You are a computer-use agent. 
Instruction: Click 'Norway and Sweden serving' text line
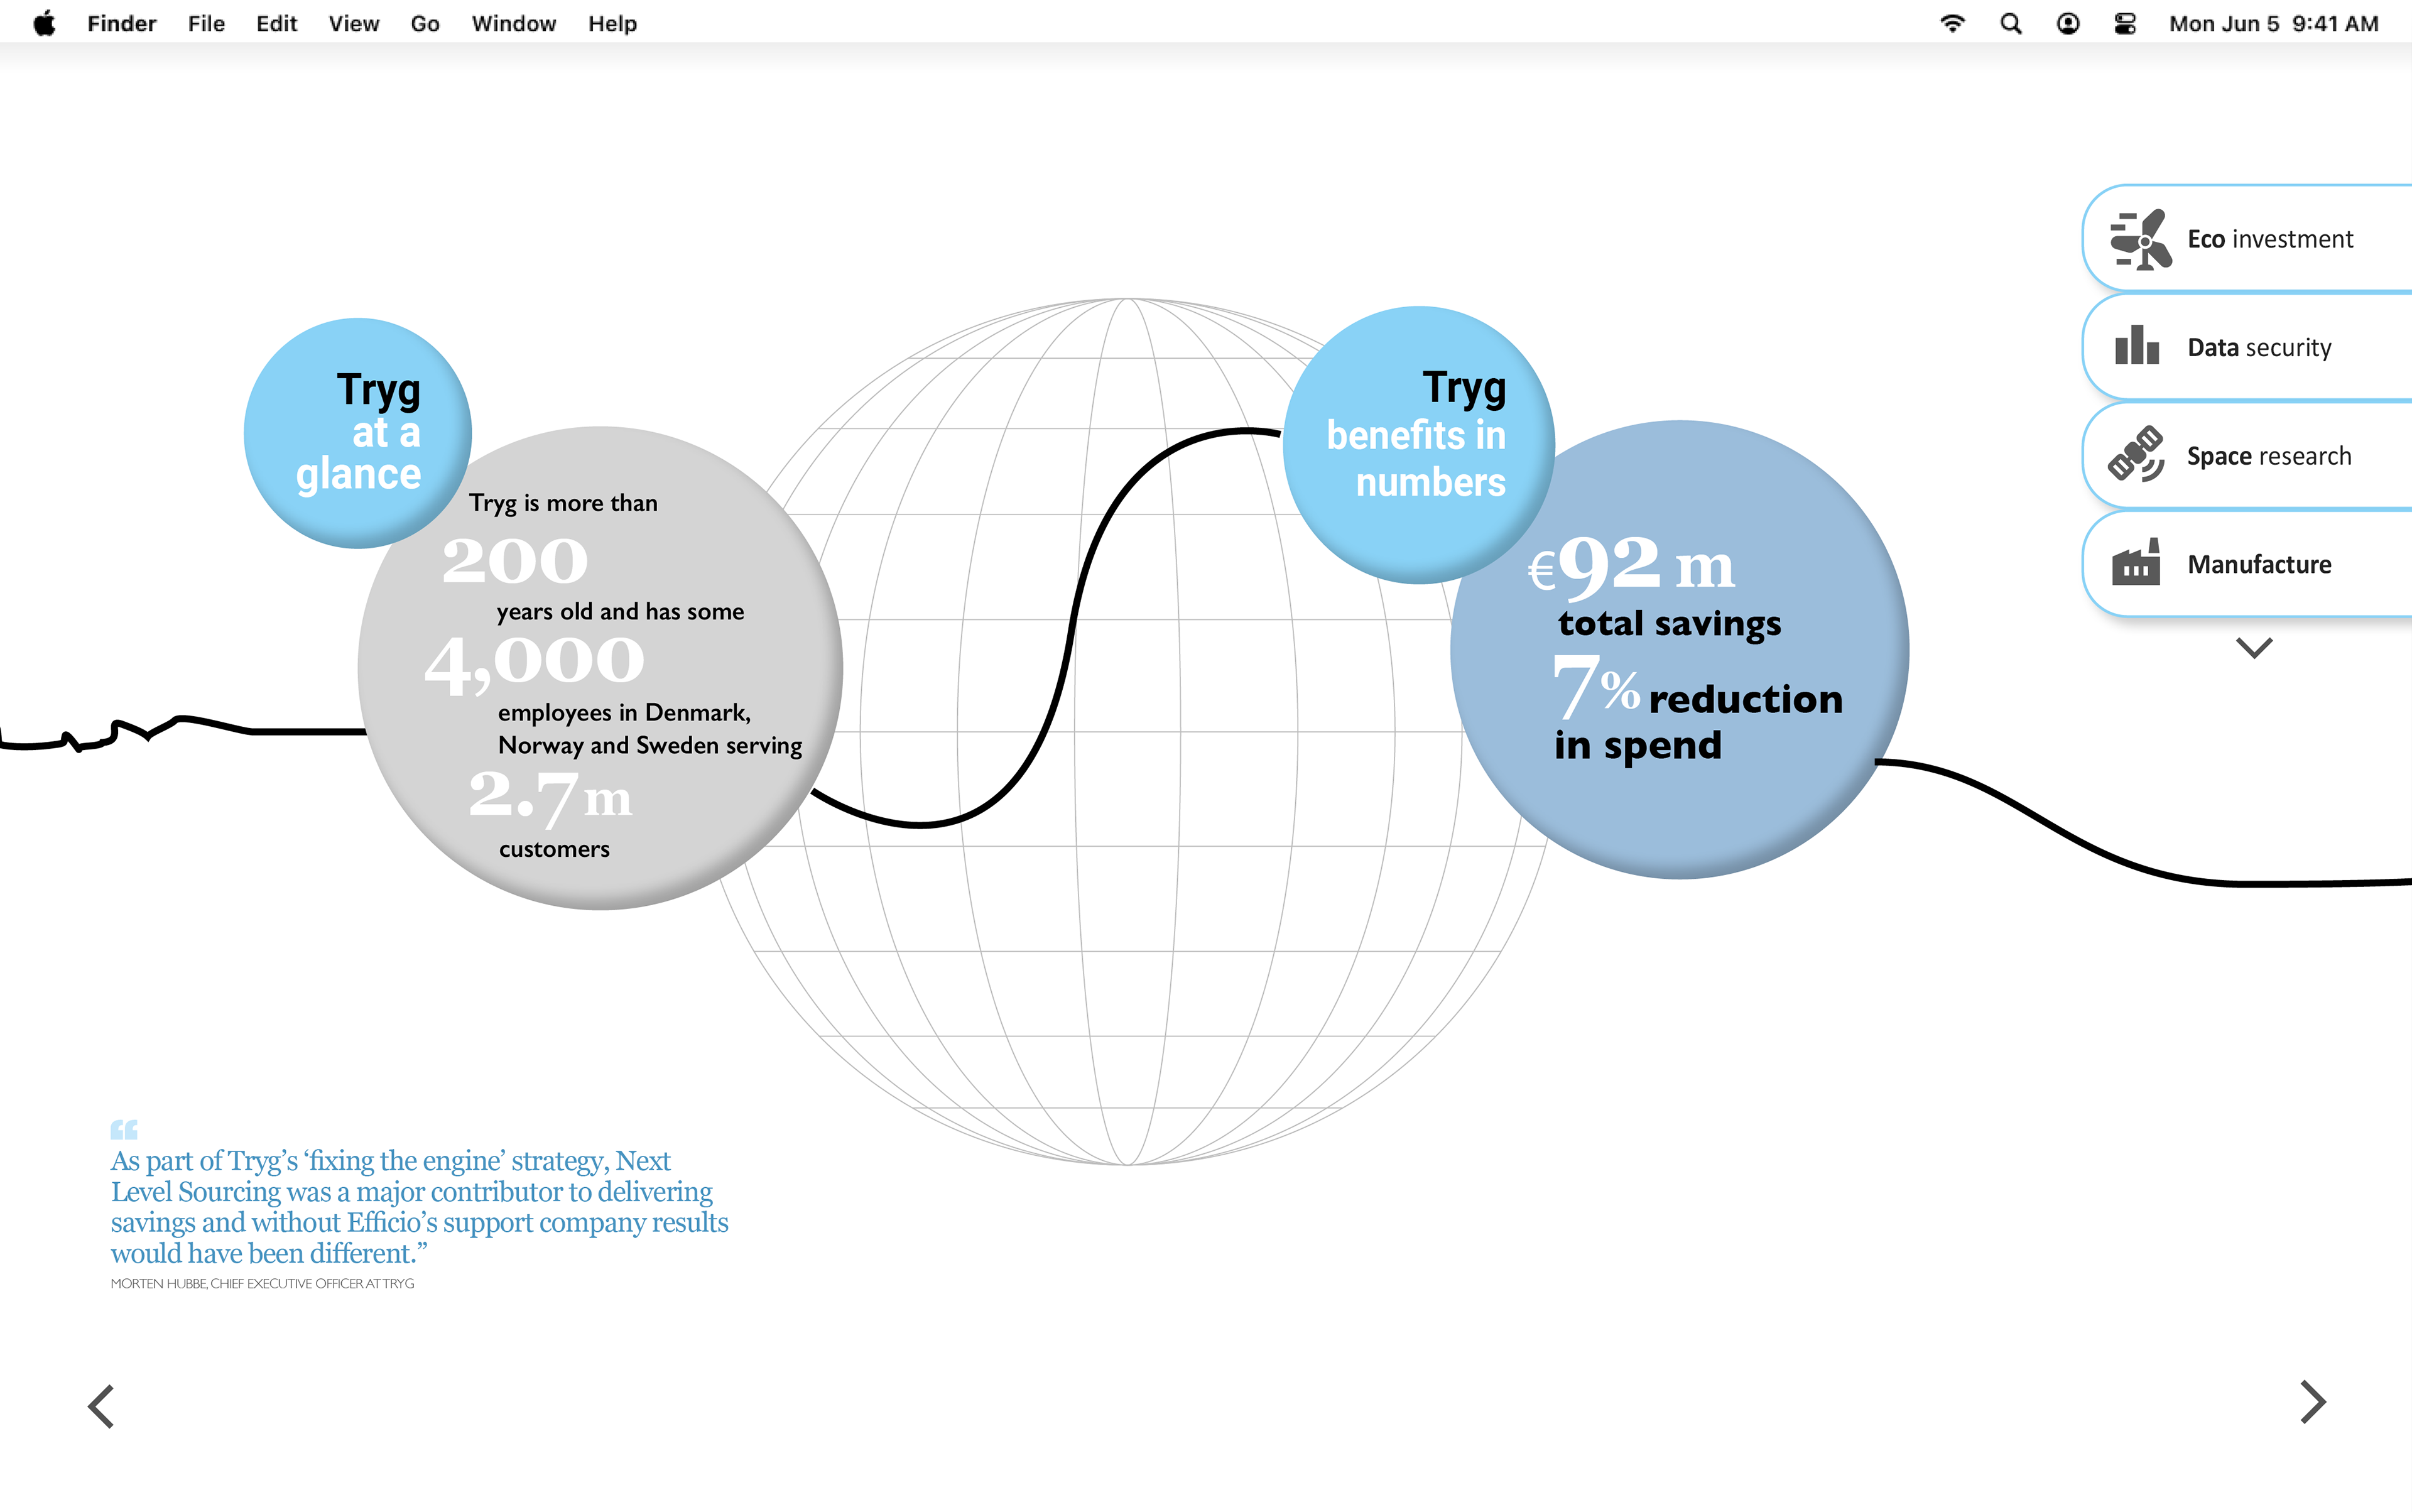tap(650, 746)
